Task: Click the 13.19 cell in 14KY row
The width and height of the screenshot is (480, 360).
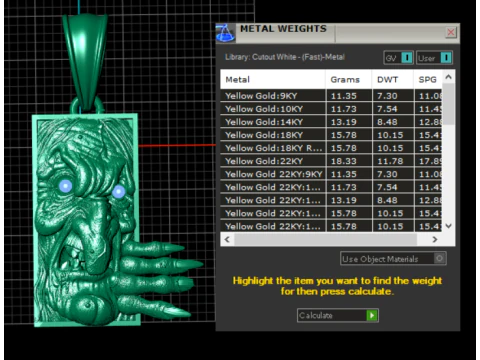Action: coord(349,122)
